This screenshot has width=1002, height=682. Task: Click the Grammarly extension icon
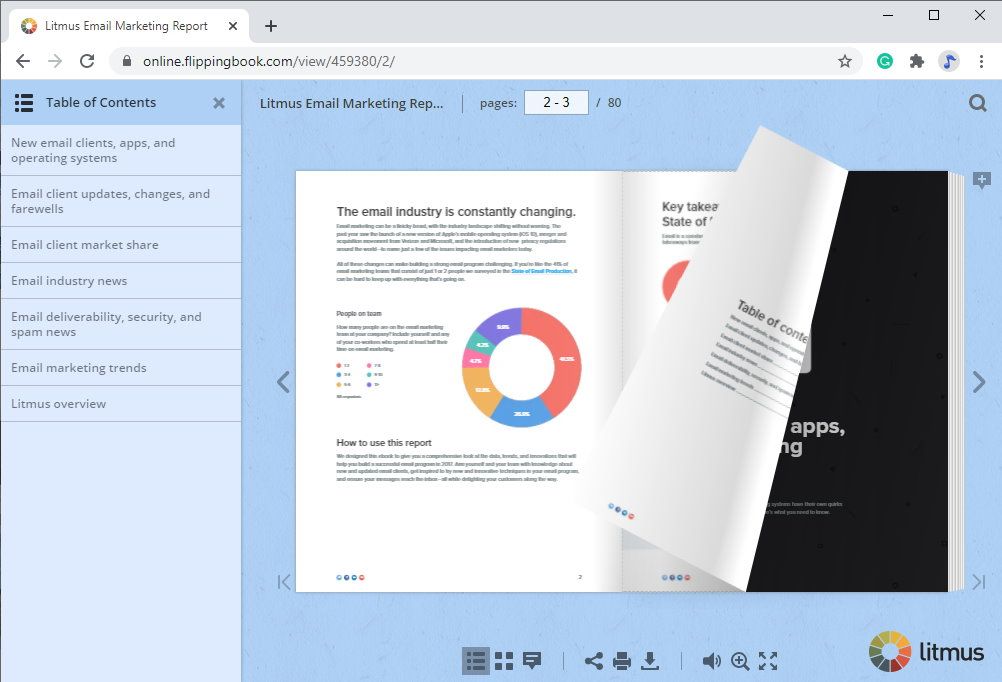click(884, 60)
